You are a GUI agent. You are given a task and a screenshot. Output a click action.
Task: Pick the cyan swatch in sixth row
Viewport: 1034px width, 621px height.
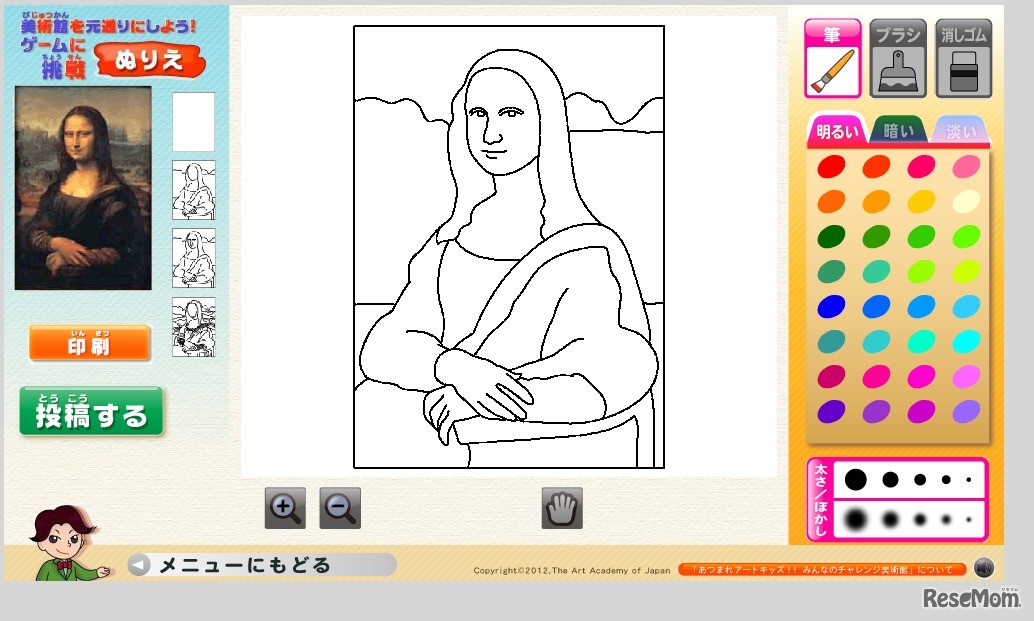pos(966,341)
